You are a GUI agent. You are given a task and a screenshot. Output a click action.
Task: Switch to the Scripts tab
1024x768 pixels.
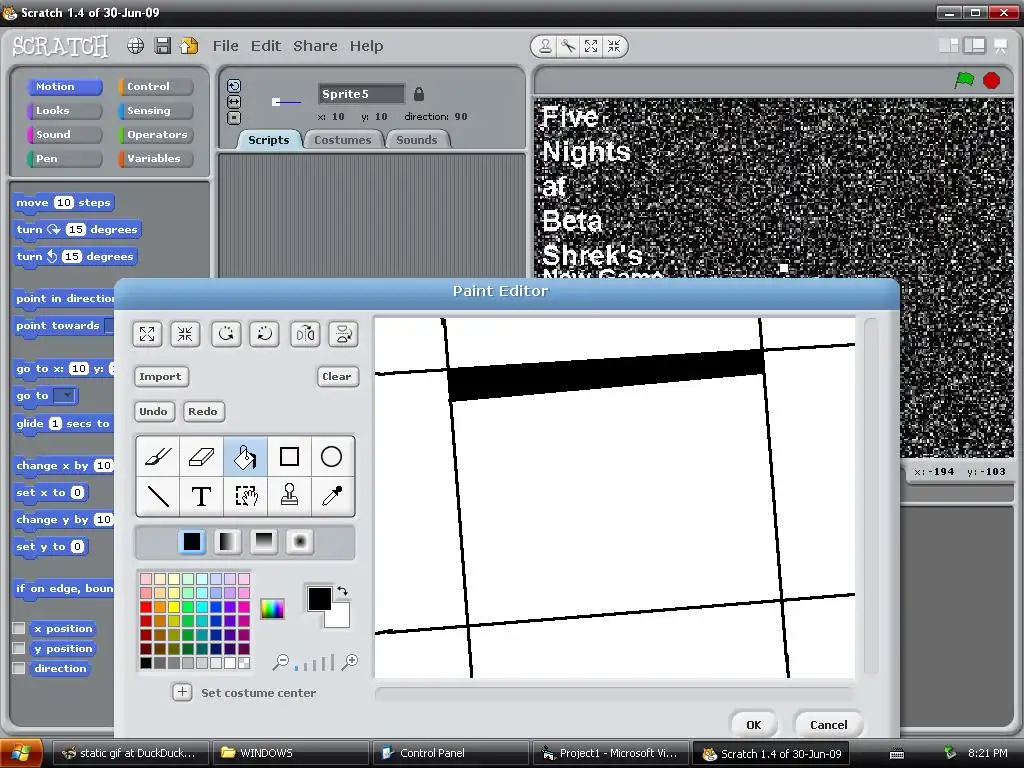coord(268,140)
